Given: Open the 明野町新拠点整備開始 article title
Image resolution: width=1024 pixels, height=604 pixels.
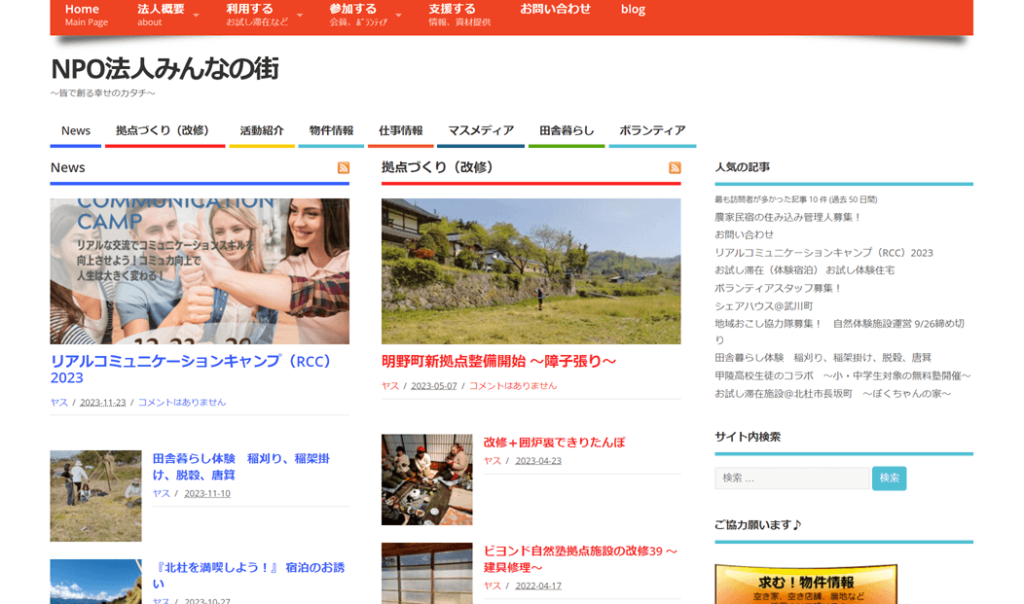Looking at the screenshot, I should pyautogui.click(x=499, y=361).
